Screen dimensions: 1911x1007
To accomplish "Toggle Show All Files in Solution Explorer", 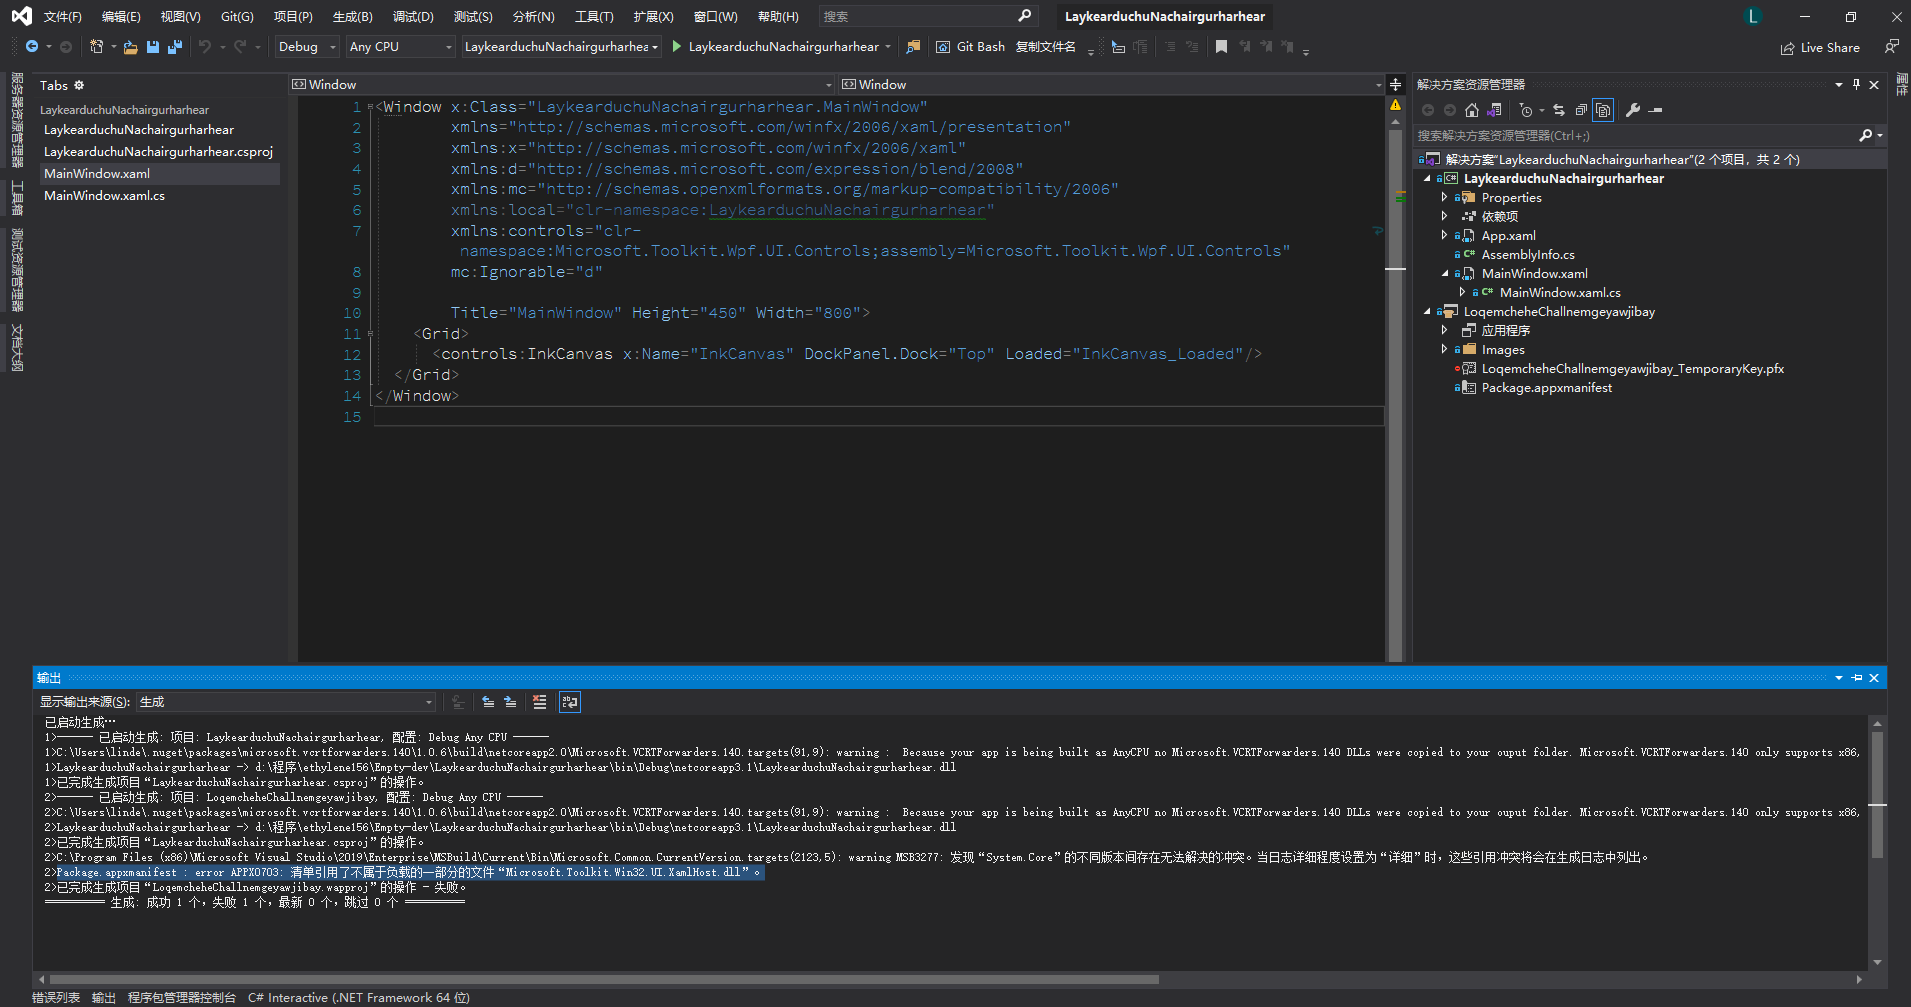I will 1604,110.
